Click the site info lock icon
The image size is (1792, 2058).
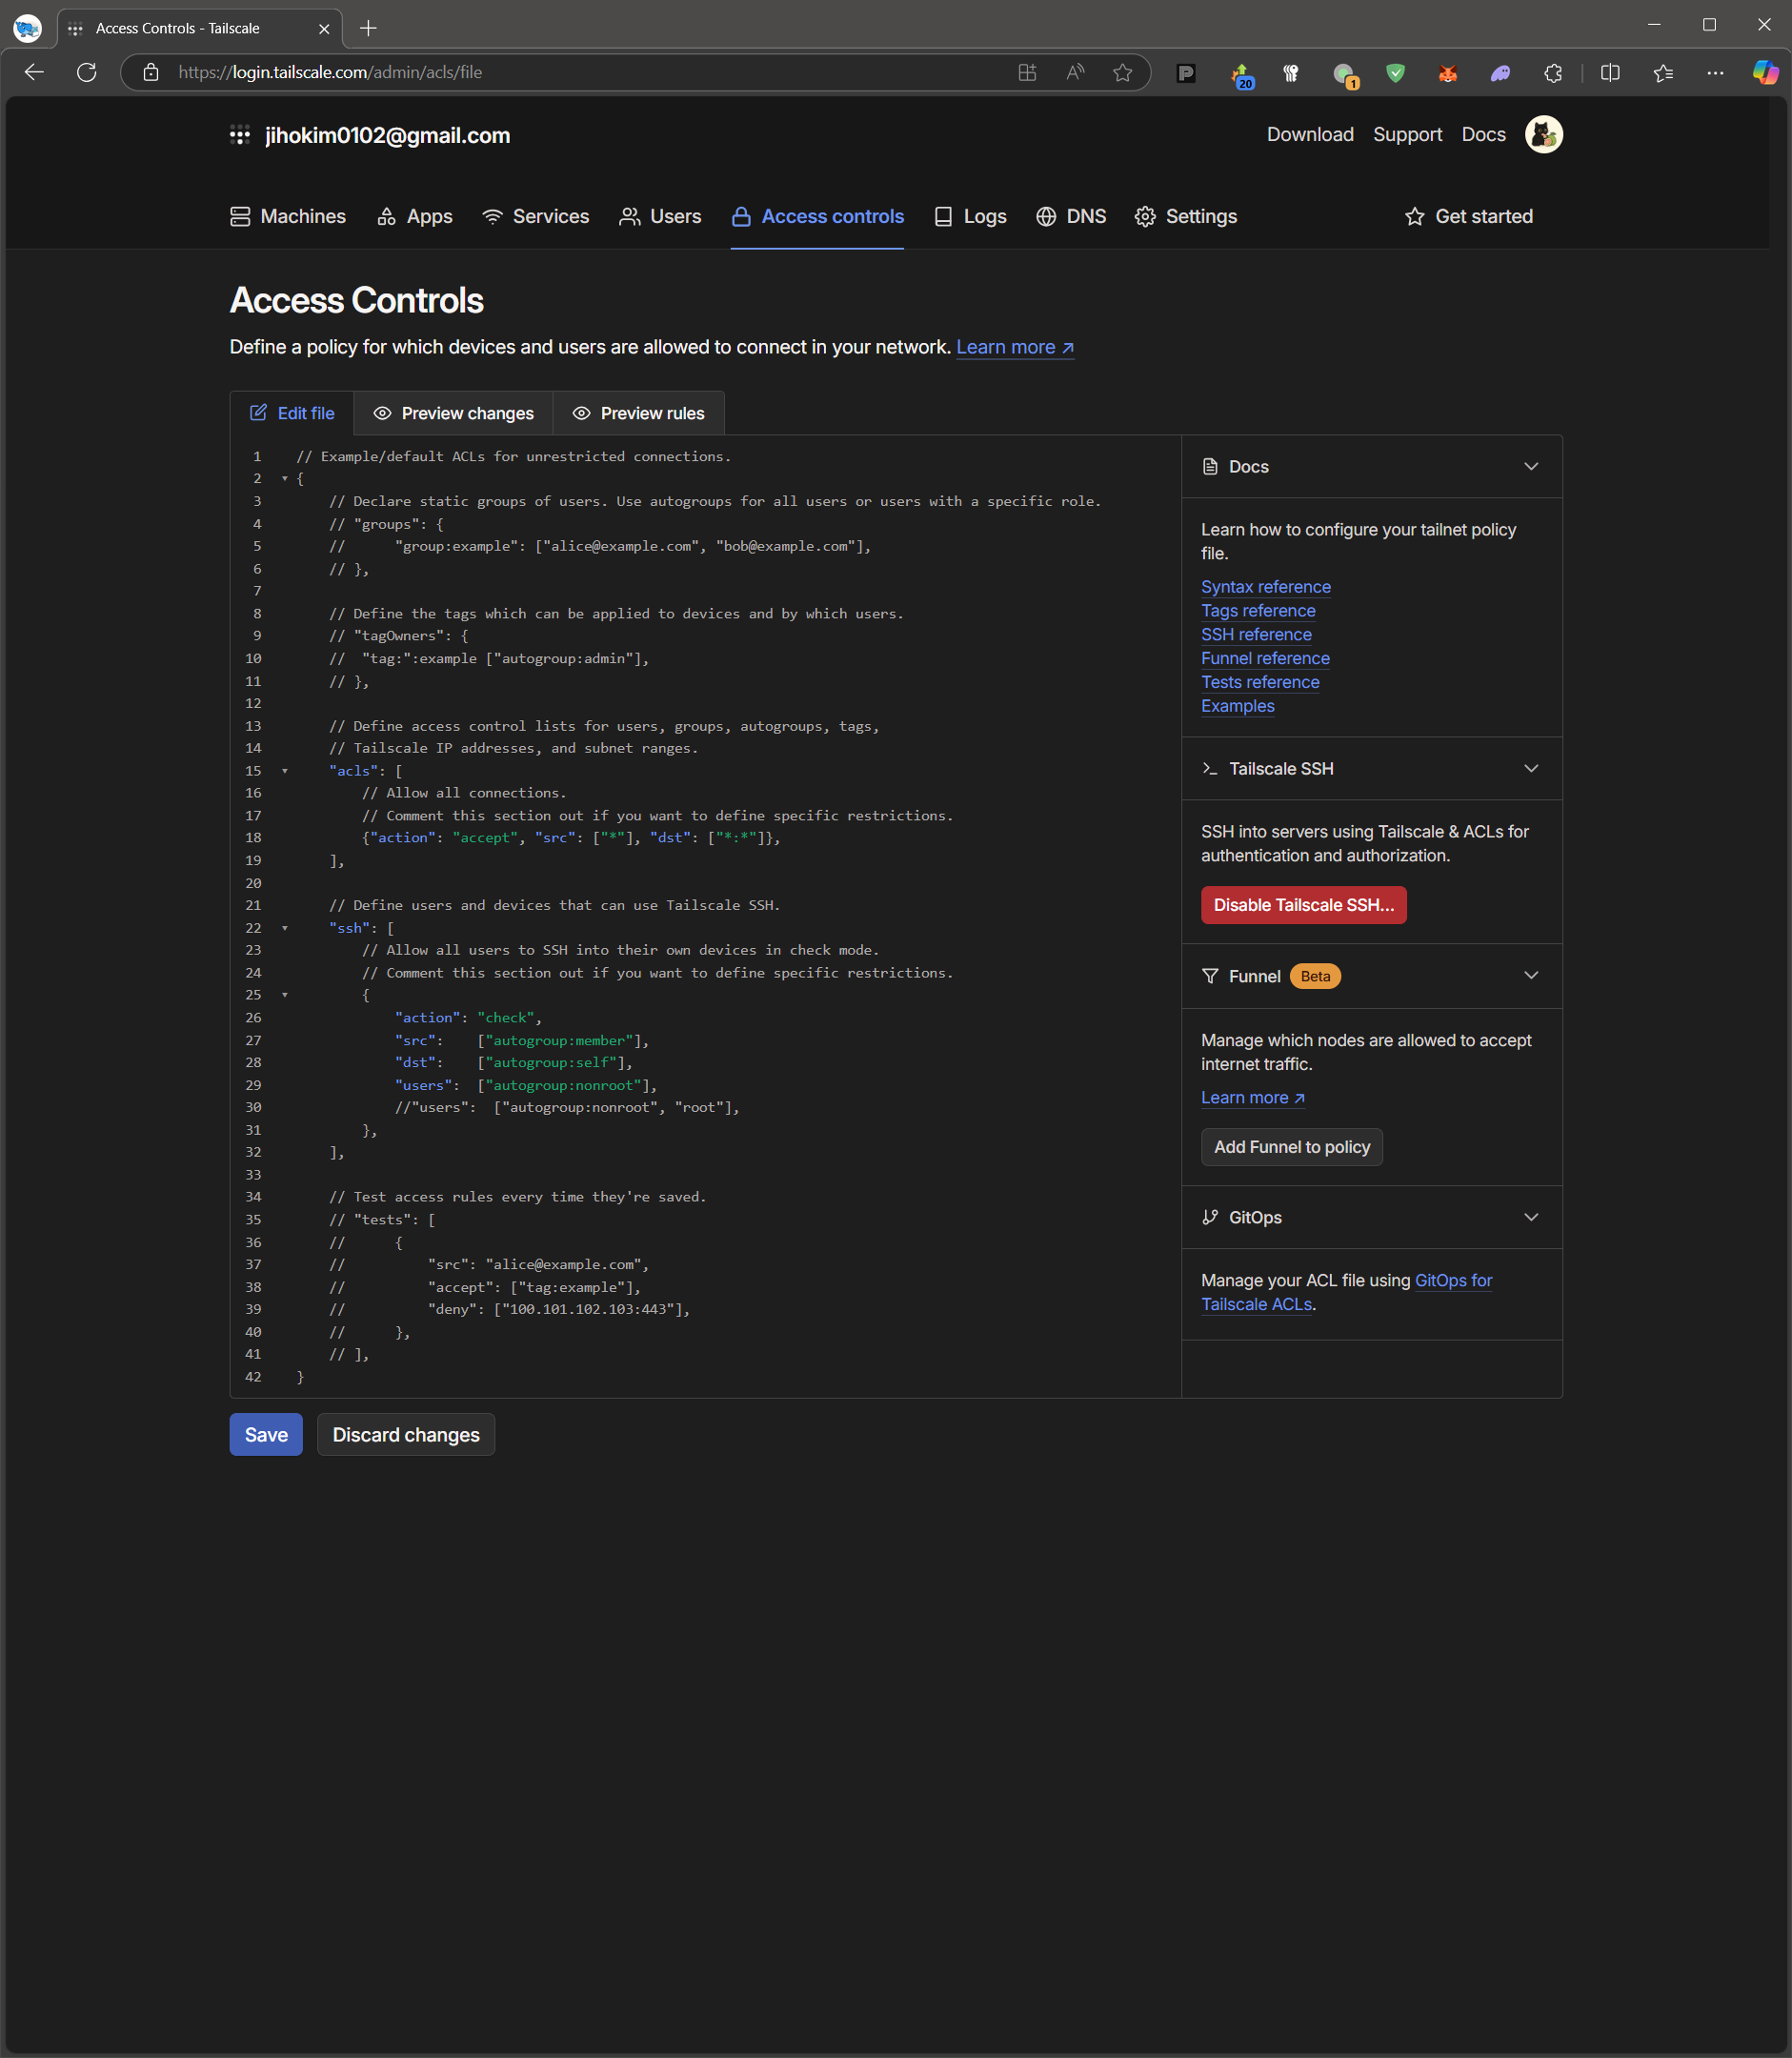[x=151, y=72]
